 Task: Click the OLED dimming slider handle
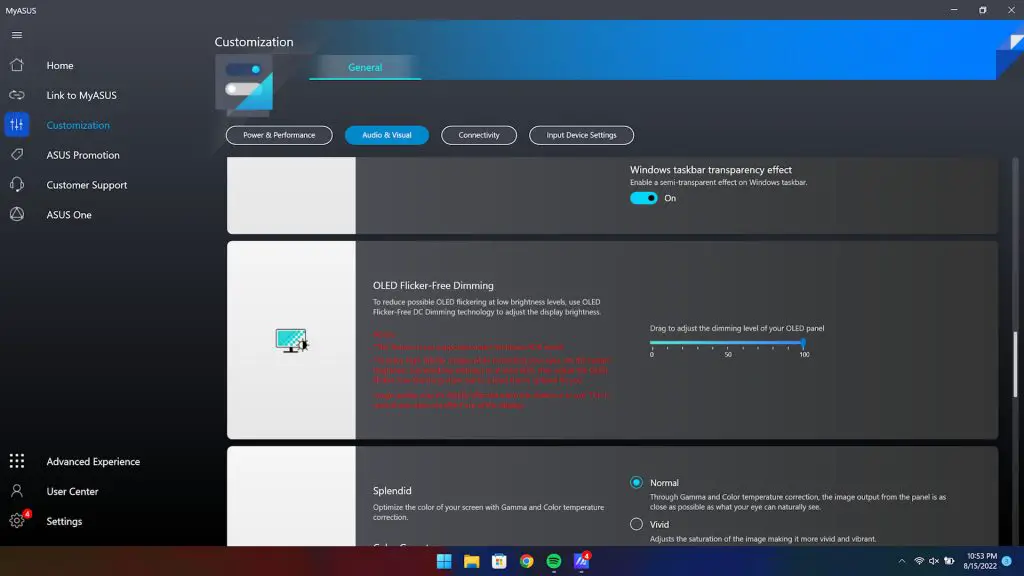coord(803,343)
